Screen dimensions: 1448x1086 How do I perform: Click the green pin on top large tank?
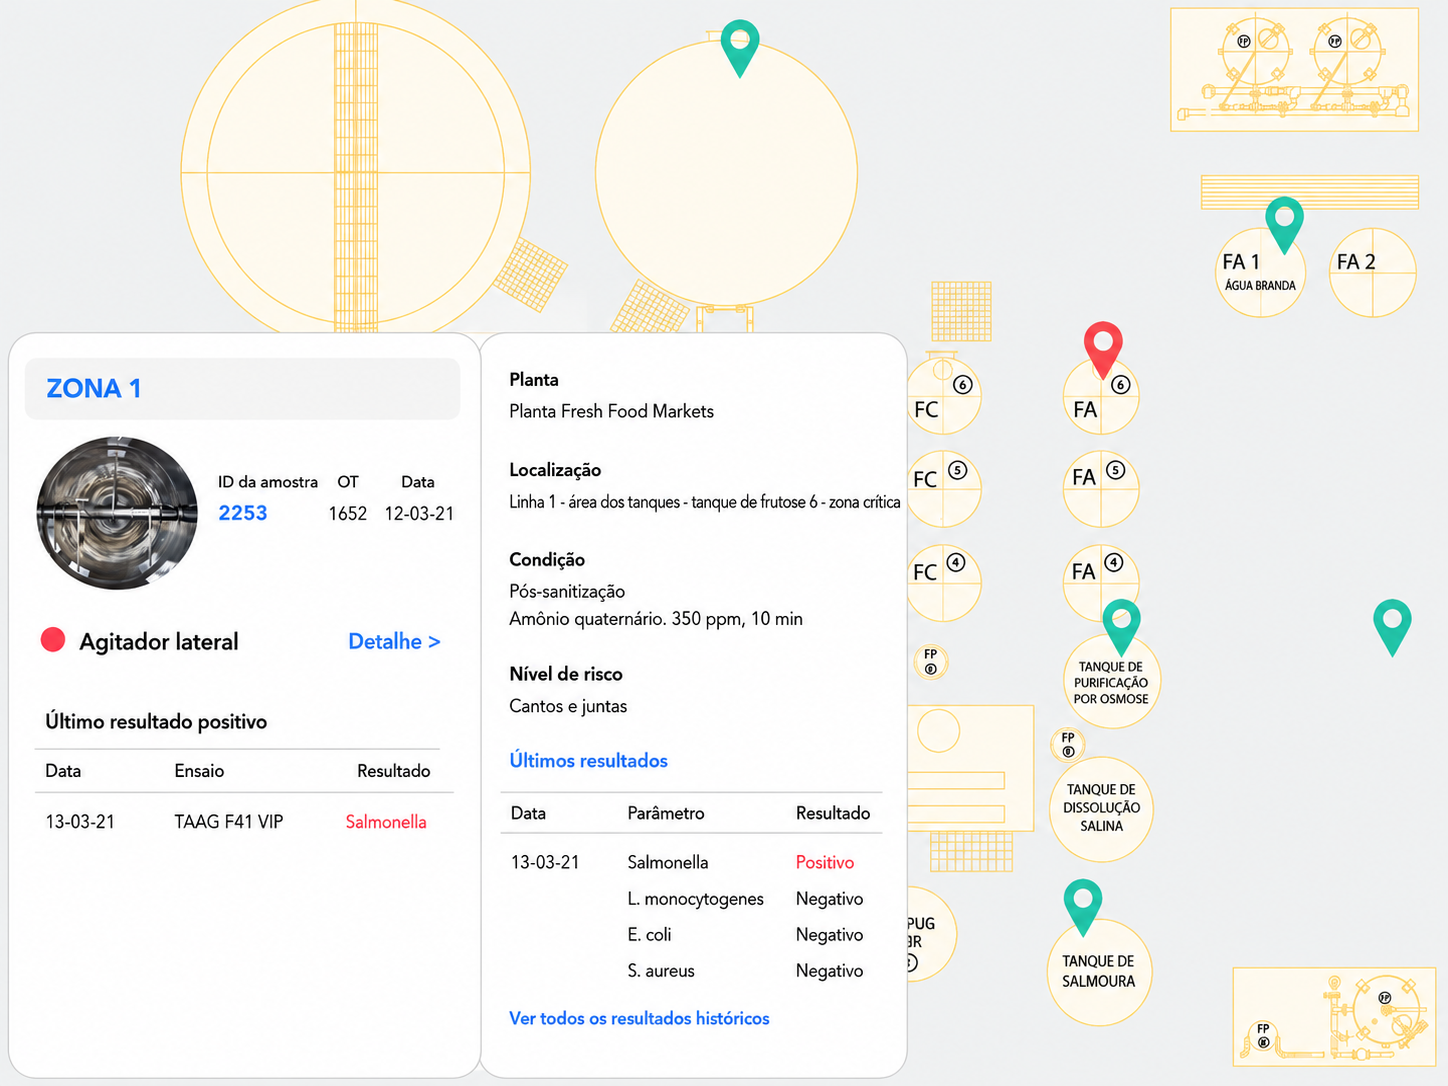pyautogui.click(x=739, y=47)
